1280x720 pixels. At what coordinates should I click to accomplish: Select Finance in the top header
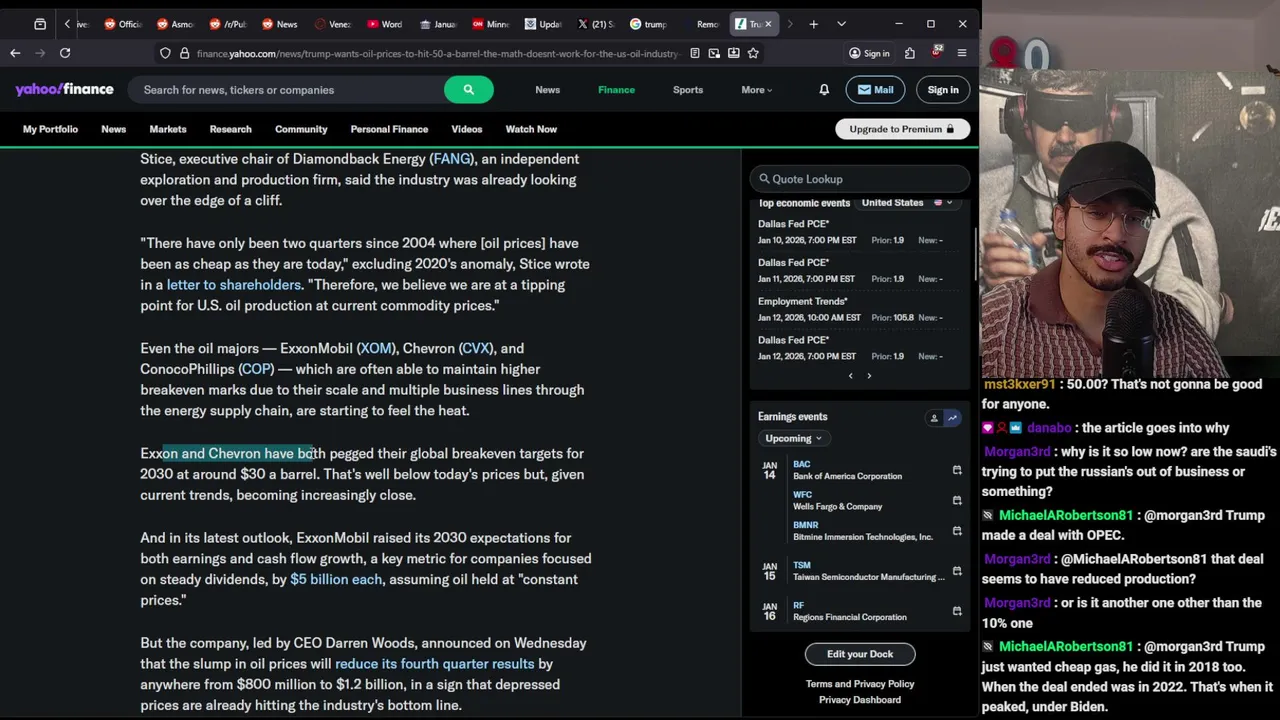616,90
